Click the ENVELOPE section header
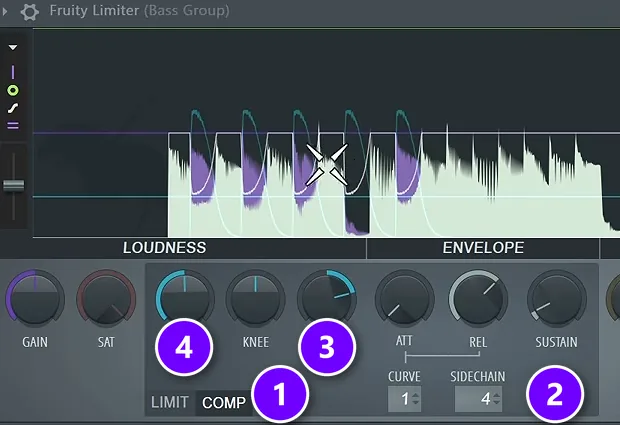620x425 pixels. tap(483, 248)
